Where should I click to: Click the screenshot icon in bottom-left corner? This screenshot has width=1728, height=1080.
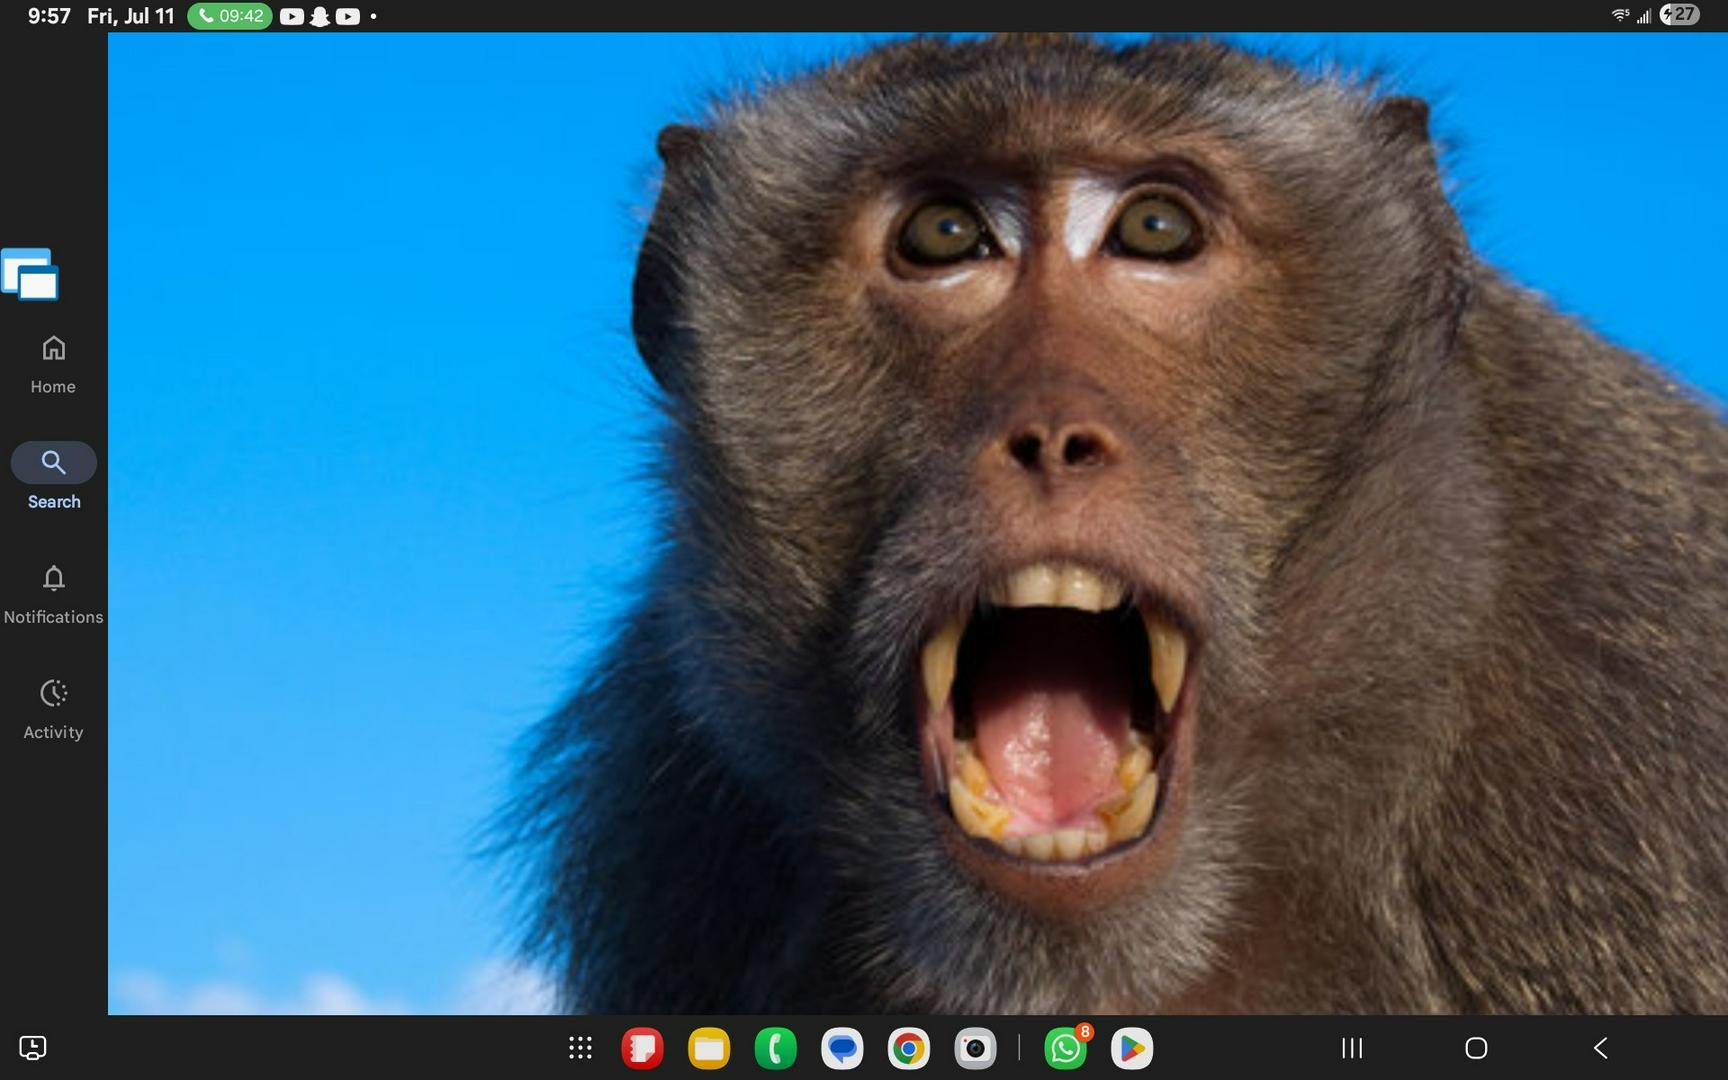33,1048
